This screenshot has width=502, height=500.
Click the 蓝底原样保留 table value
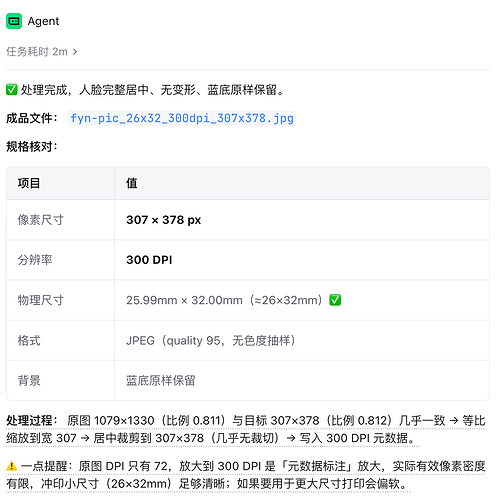point(161,380)
